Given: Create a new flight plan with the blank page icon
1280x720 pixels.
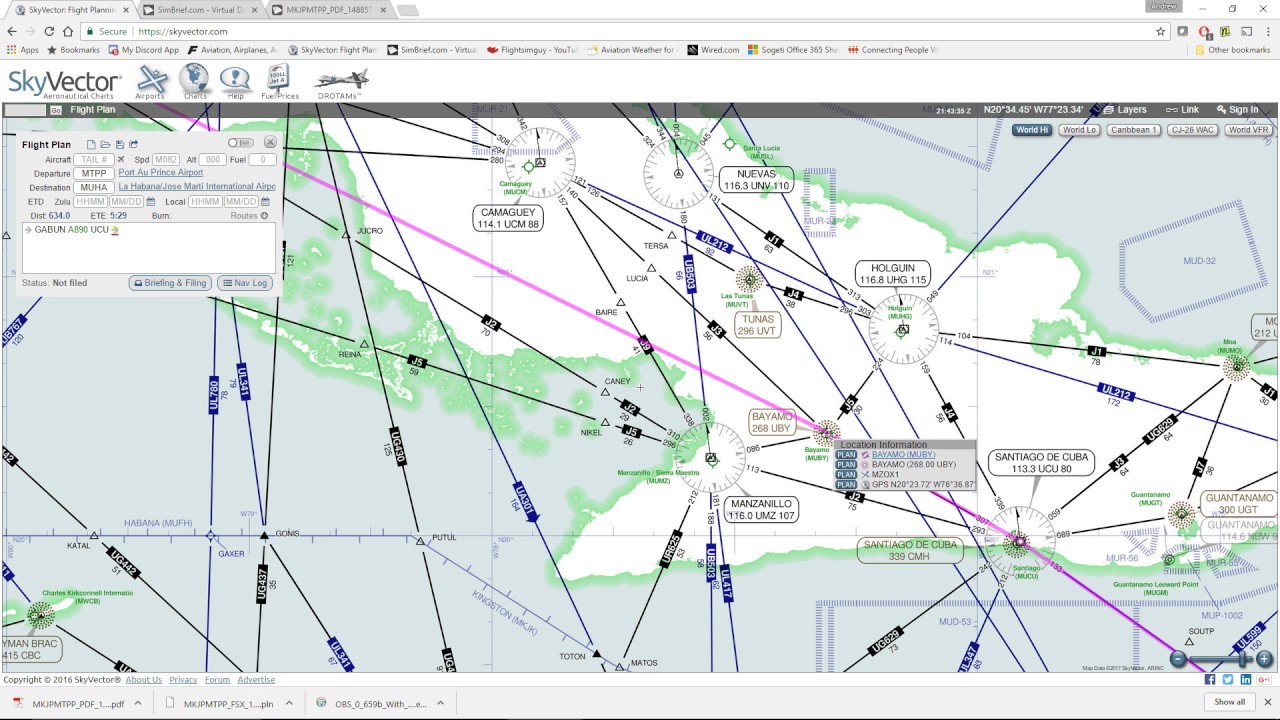Looking at the screenshot, I should coord(91,145).
